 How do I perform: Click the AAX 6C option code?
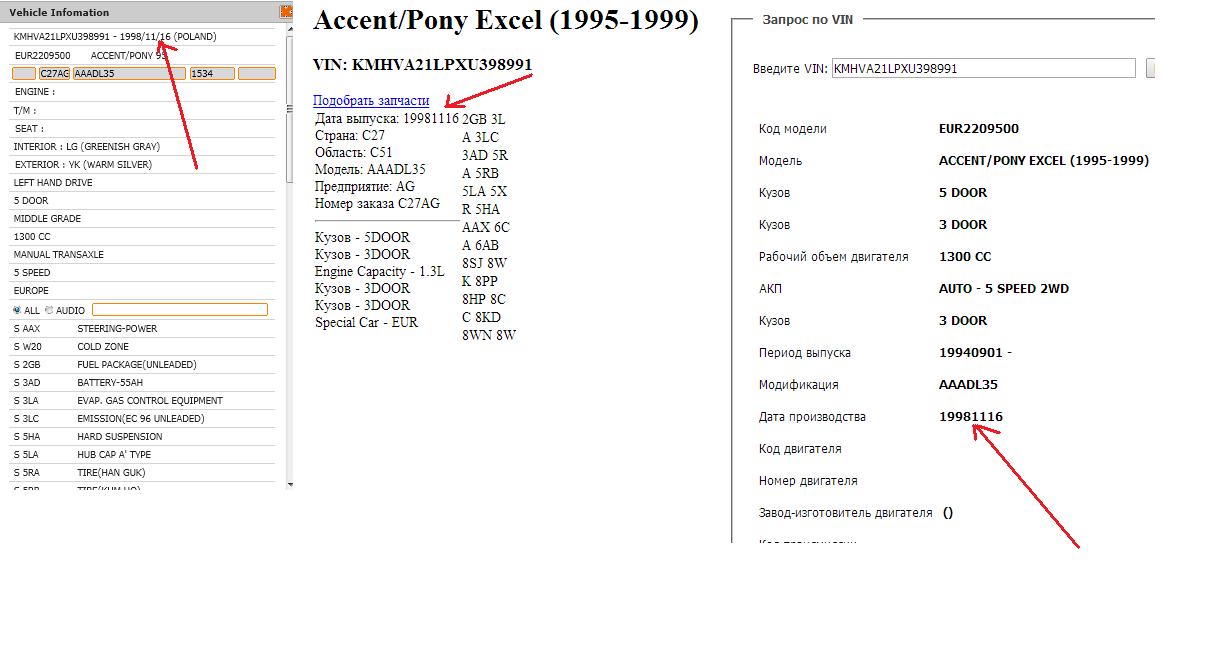486,227
